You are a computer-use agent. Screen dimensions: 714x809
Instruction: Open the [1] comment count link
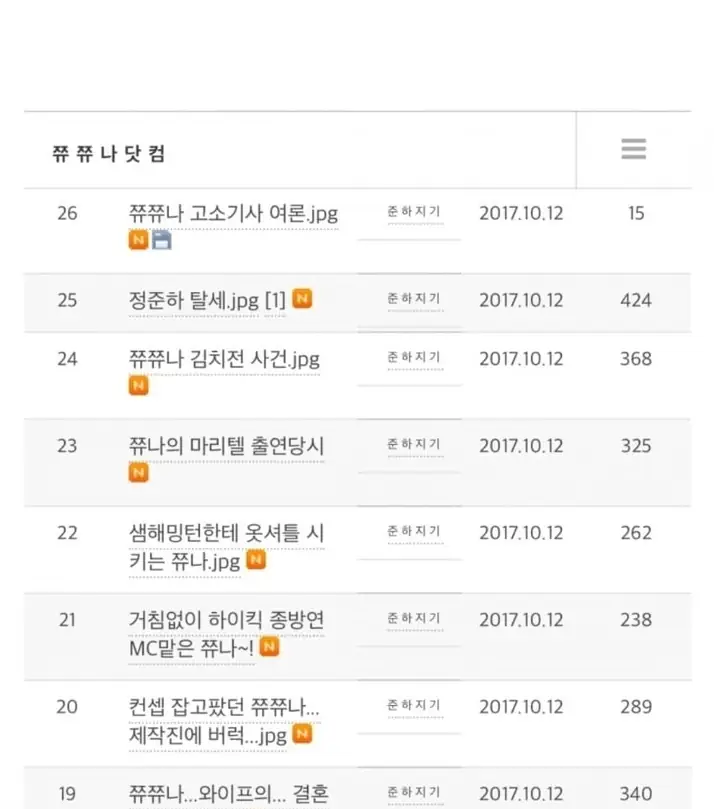(x=275, y=300)
